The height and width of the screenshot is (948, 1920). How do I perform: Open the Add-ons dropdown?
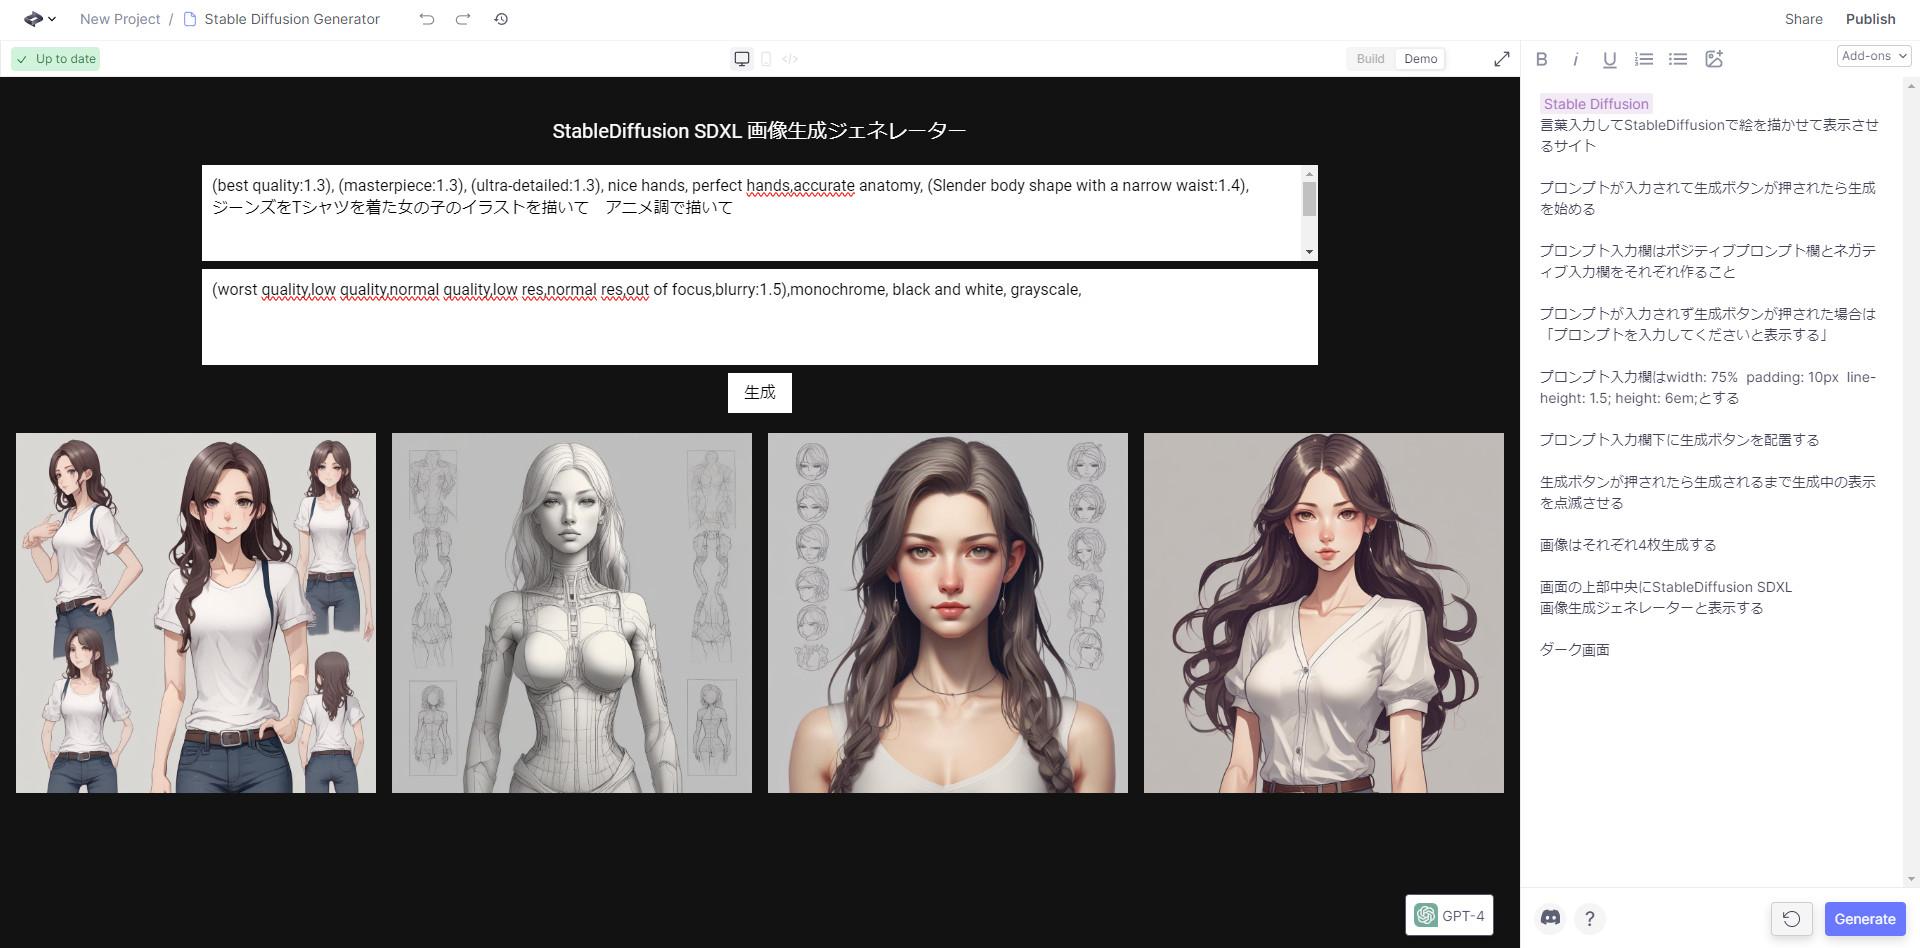[1873, 56]
